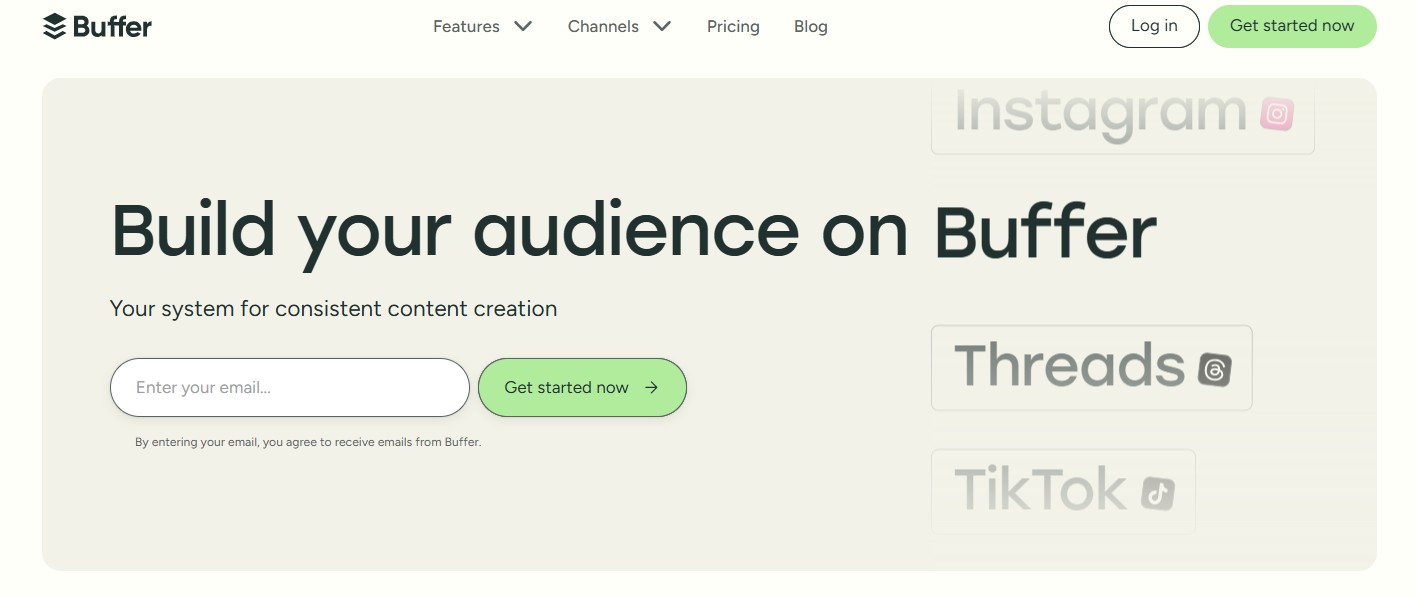Open the Blog menu item
1415x596 pixels.
(x=810, y=27)
